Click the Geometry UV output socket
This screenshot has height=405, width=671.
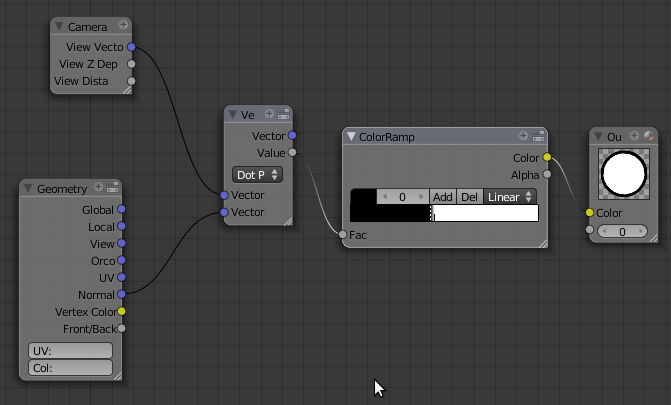pyautogui.click(x=122, y=277)
